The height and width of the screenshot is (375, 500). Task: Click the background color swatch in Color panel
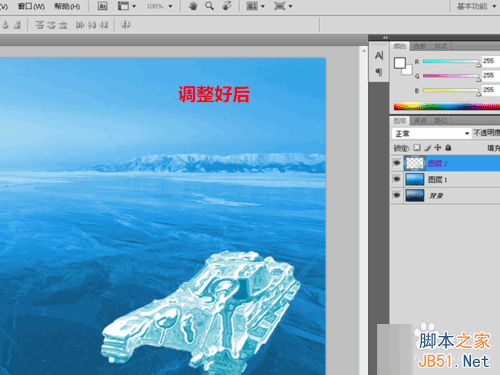coord(408,71)
